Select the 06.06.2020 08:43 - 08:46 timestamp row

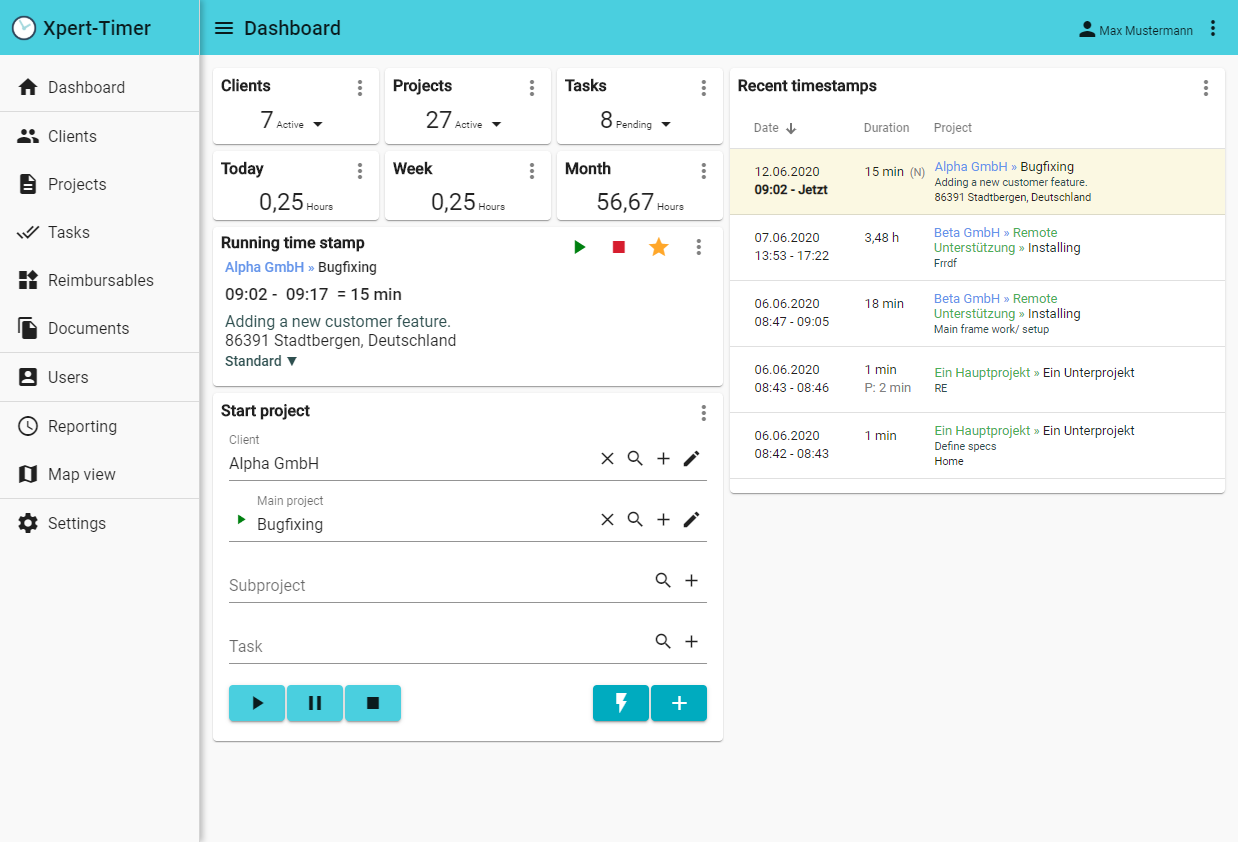pyautogui.click(x=977, y=380)
